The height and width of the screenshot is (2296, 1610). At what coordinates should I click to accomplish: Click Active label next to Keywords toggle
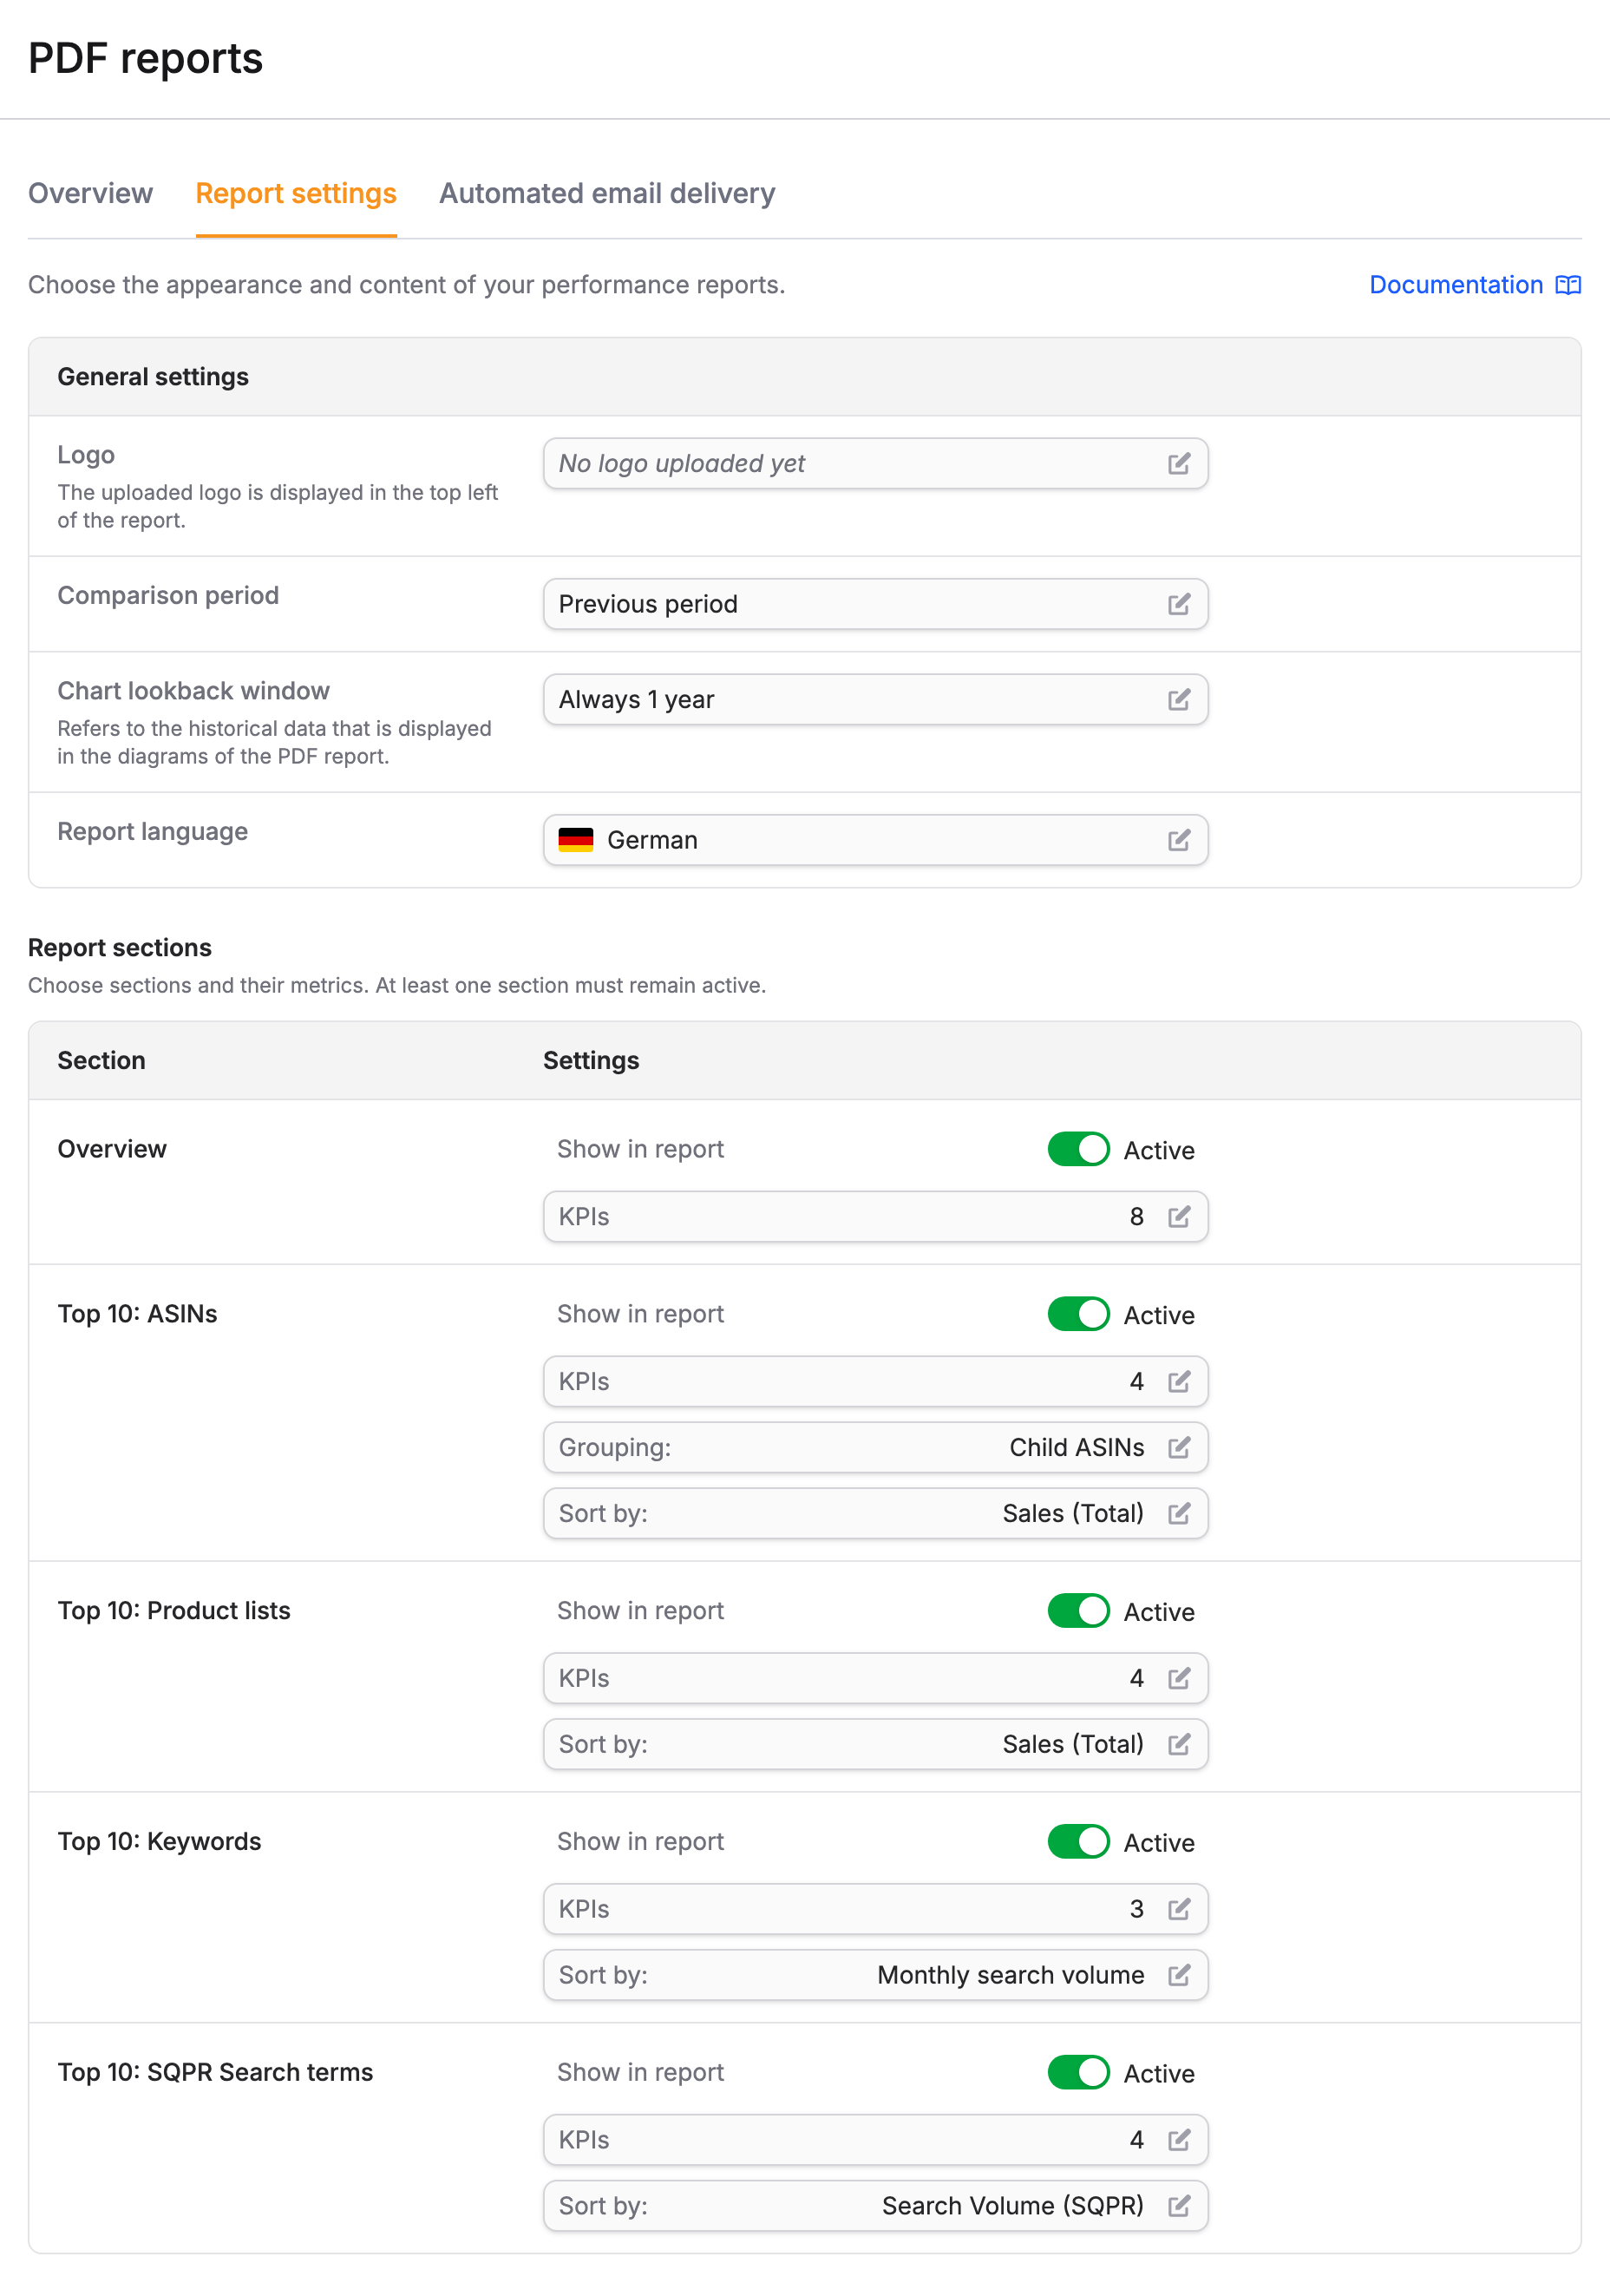point(1159,1844)
